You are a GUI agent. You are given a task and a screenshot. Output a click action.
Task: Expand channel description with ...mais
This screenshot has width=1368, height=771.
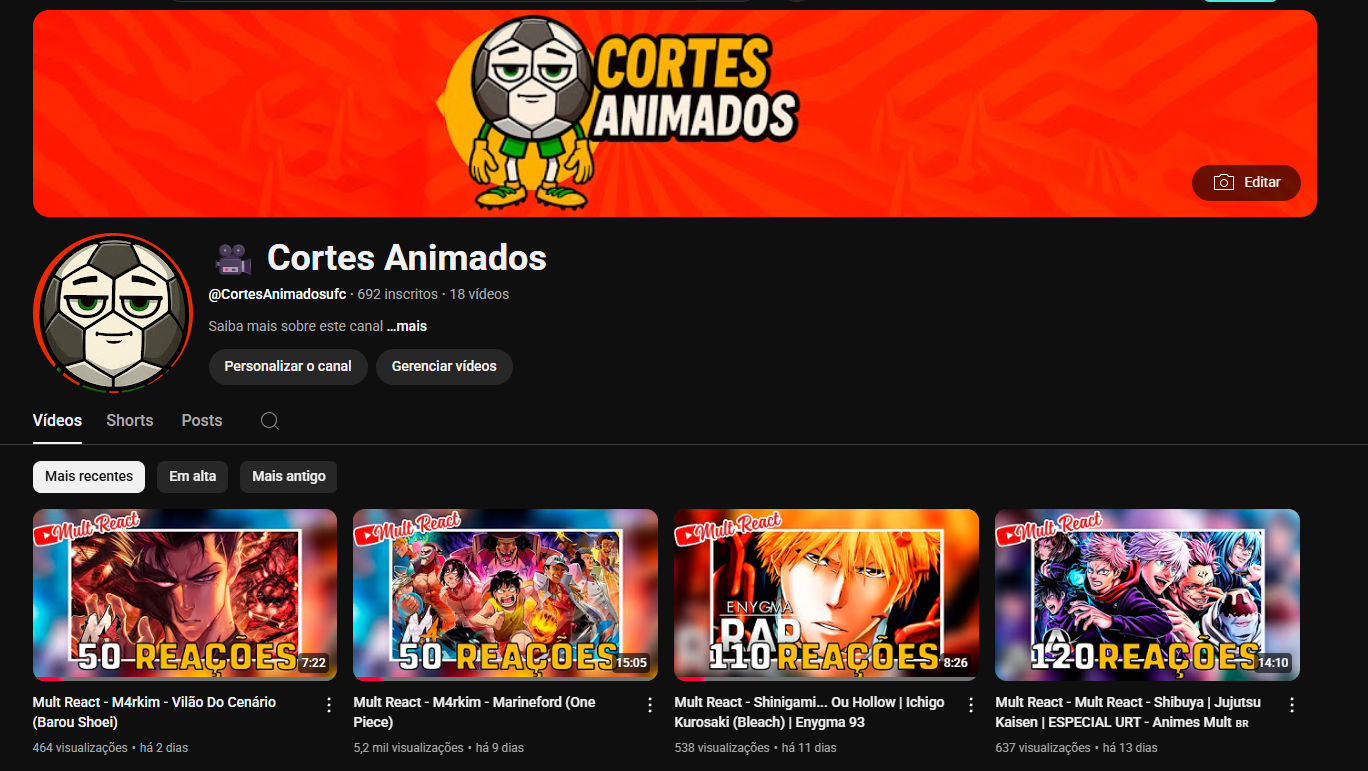coord(407,326)
